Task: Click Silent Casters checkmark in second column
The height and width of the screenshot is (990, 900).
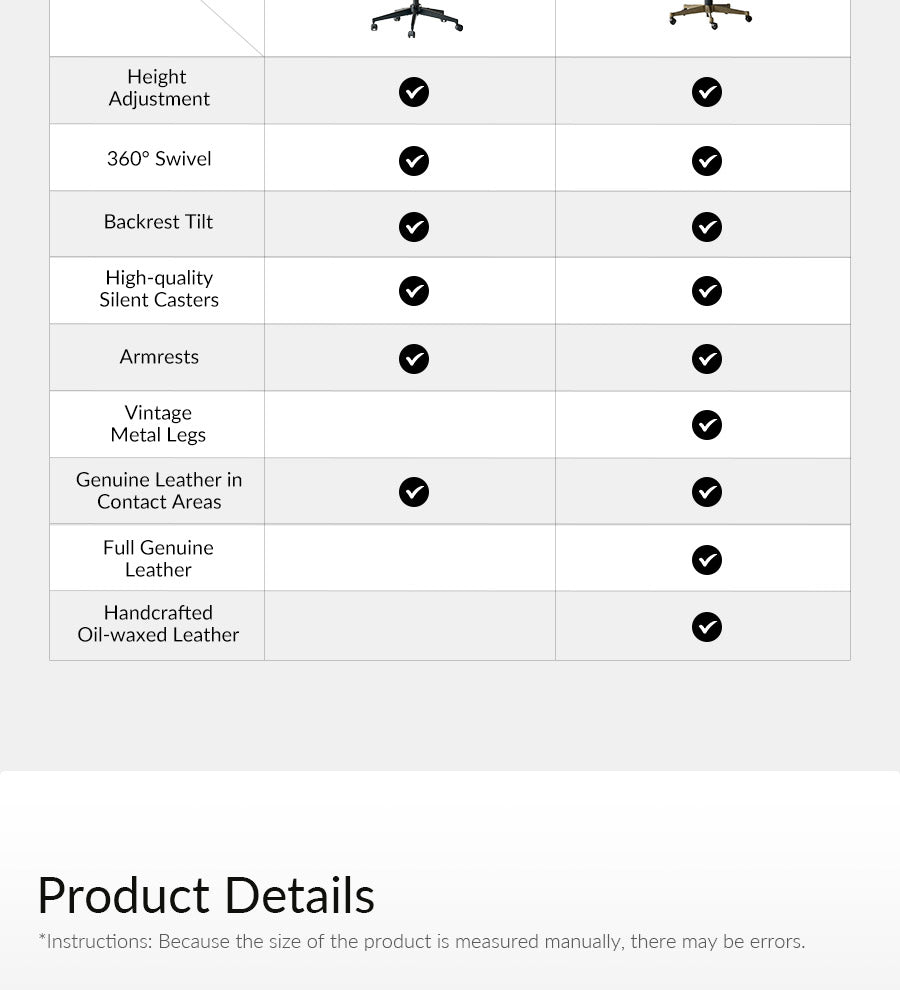Action: coord(707,291)
